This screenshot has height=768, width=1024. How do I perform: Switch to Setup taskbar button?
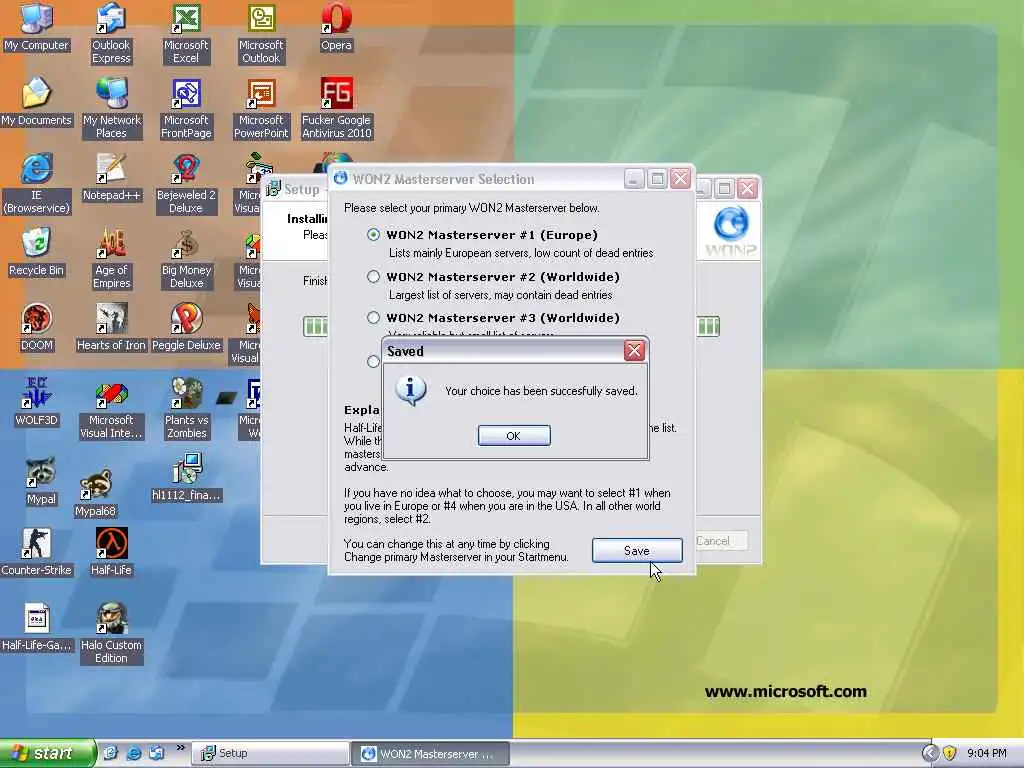coord(270,754)
